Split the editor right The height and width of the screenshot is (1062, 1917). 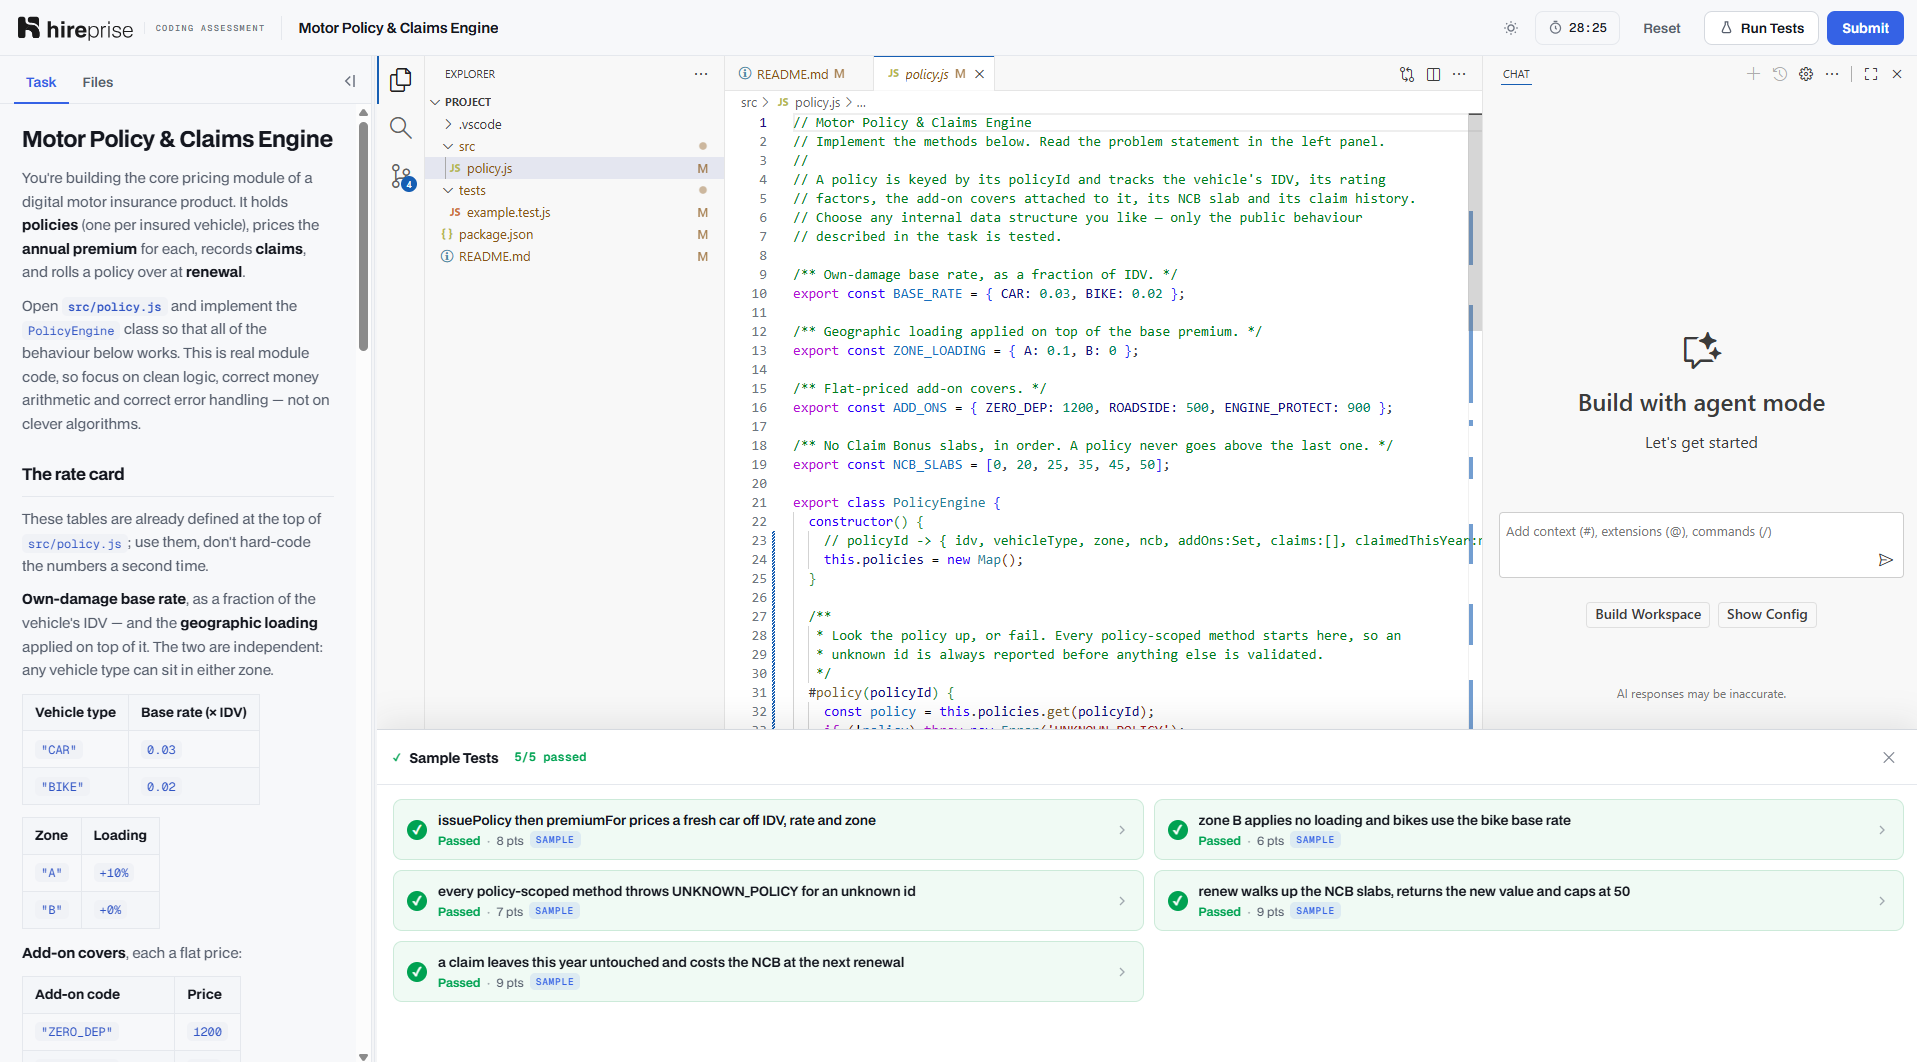1433,74
